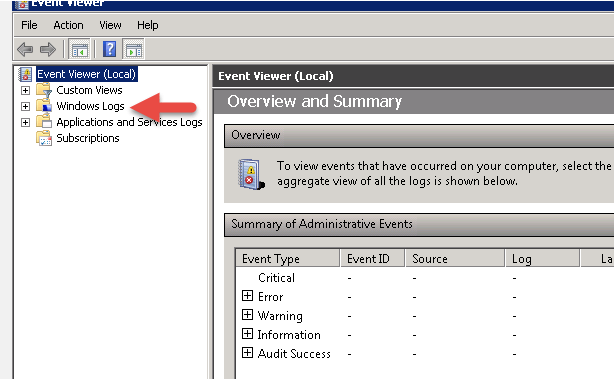Open the View menu

(110, 25)
